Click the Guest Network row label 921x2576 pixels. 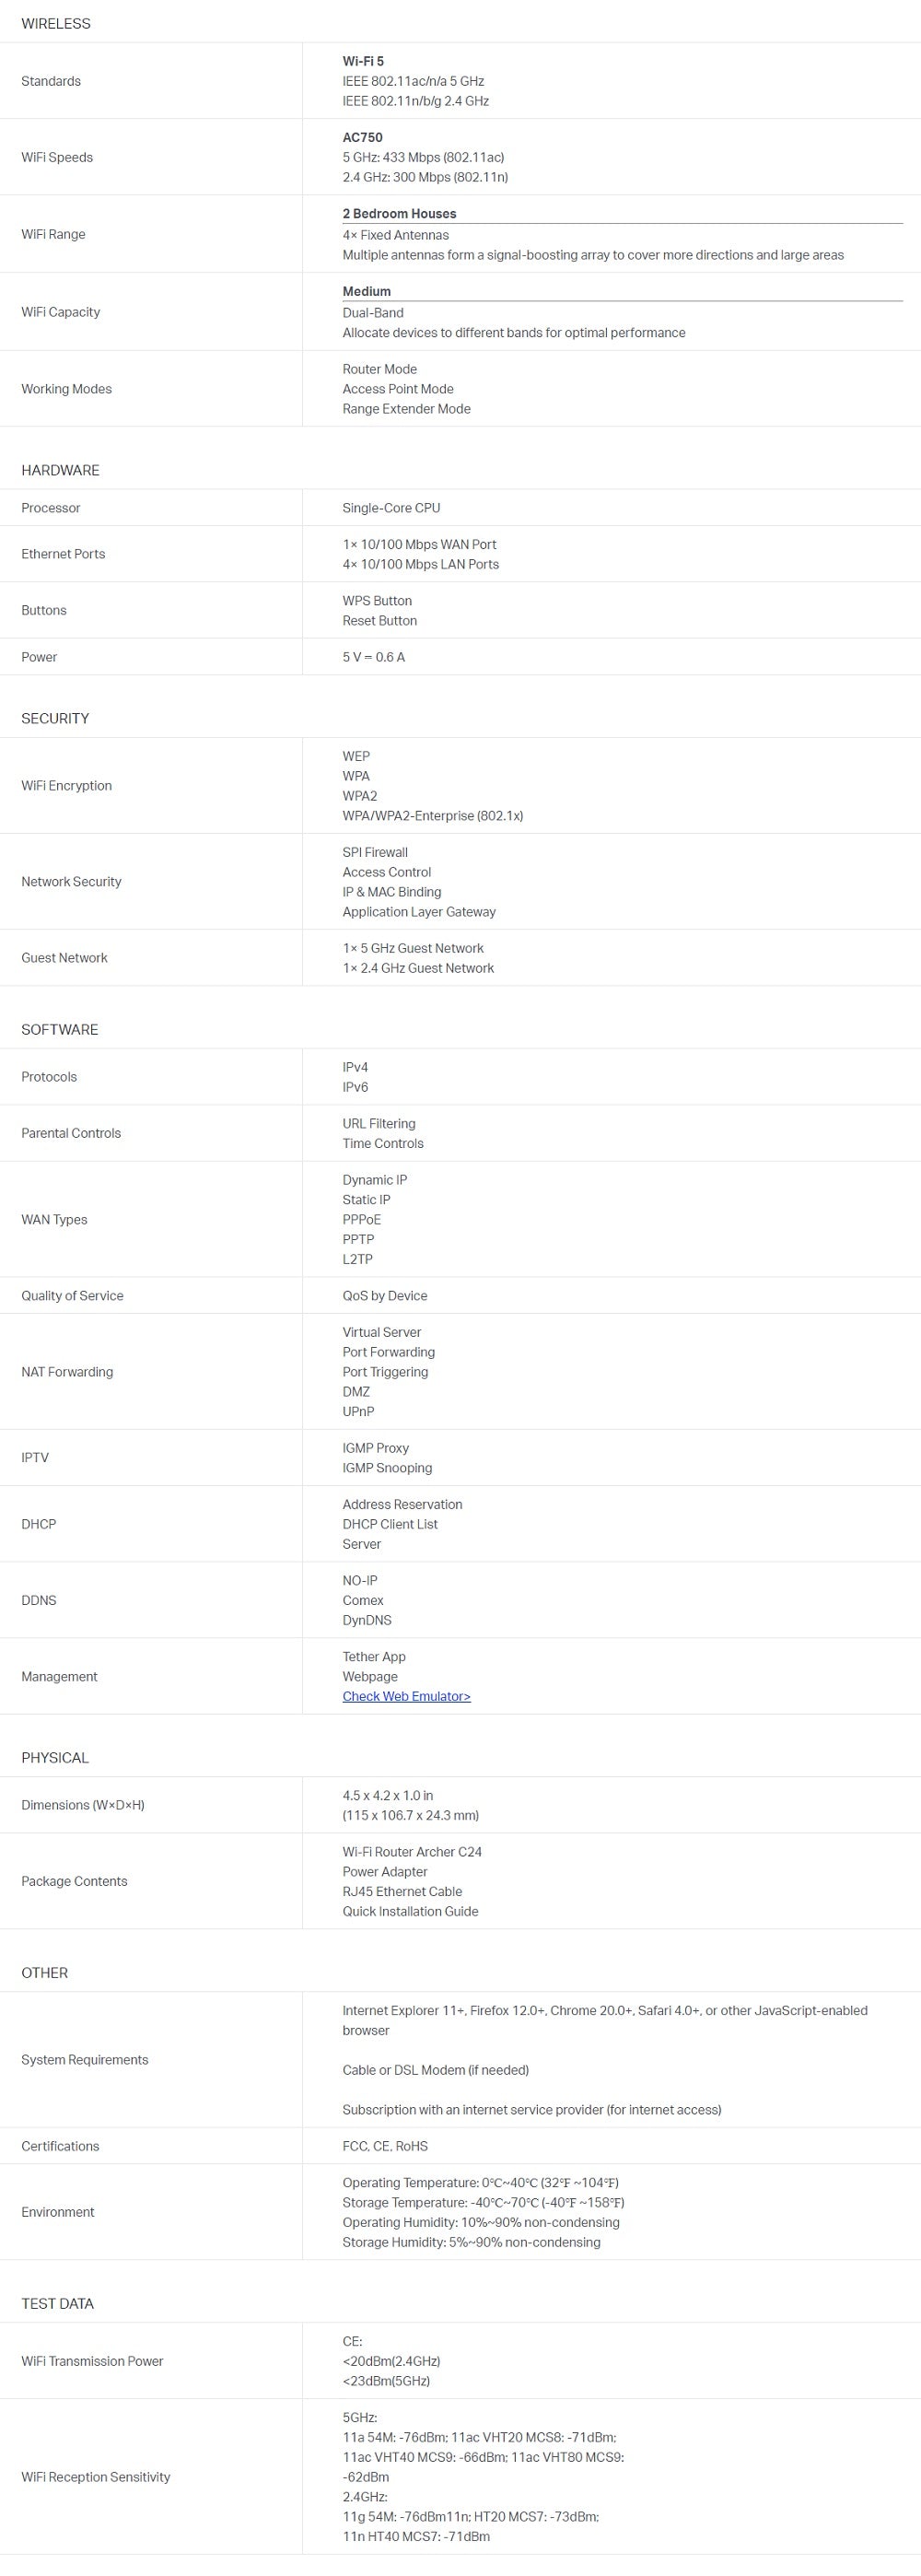pyautogui.click(x=64, y=958)
